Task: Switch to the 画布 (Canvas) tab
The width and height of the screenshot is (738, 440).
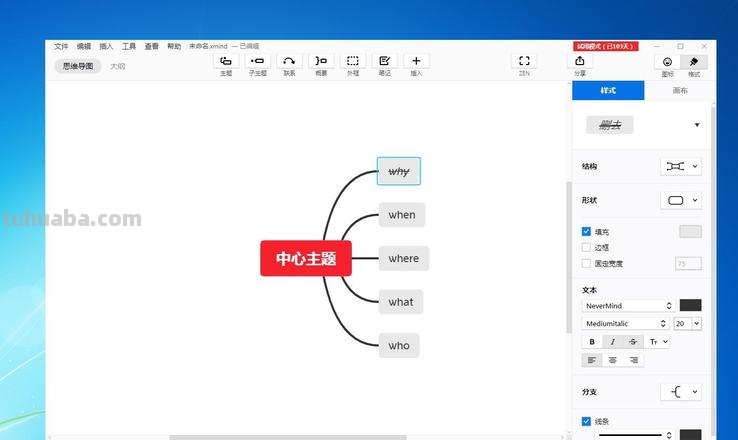Action: pyautogui.click(x=680, y=90)
